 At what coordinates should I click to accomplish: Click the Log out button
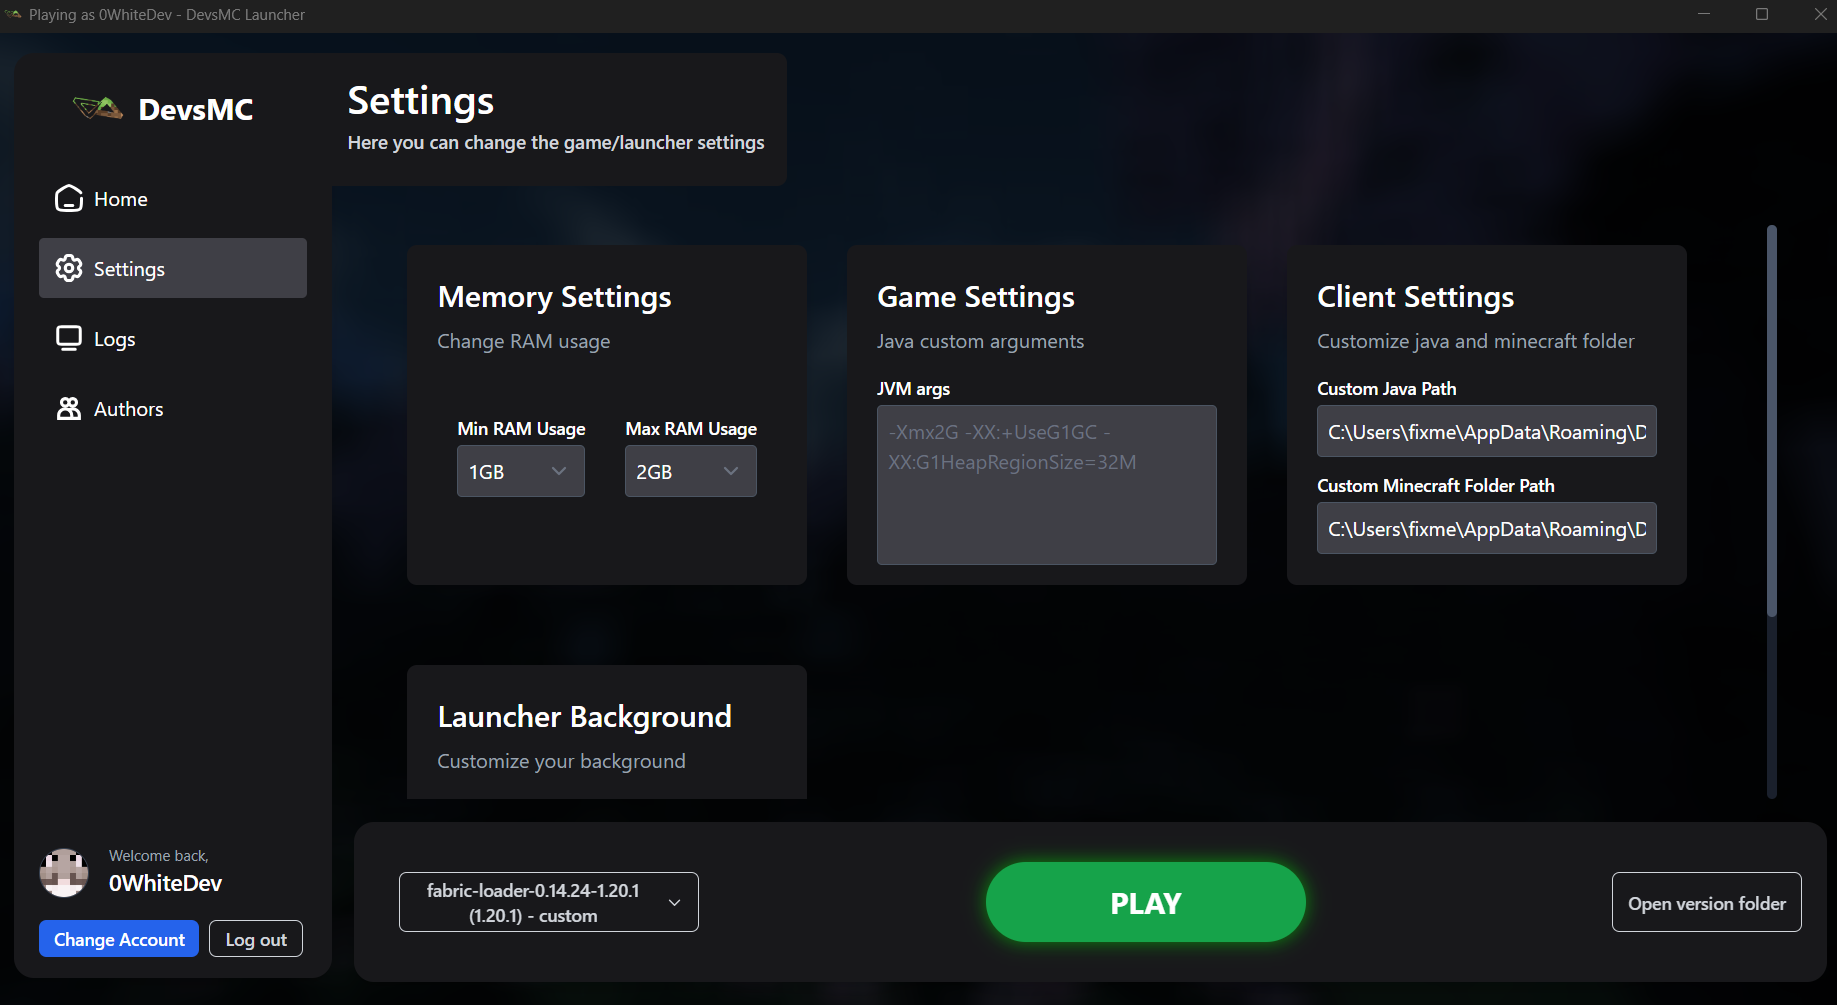256,939
